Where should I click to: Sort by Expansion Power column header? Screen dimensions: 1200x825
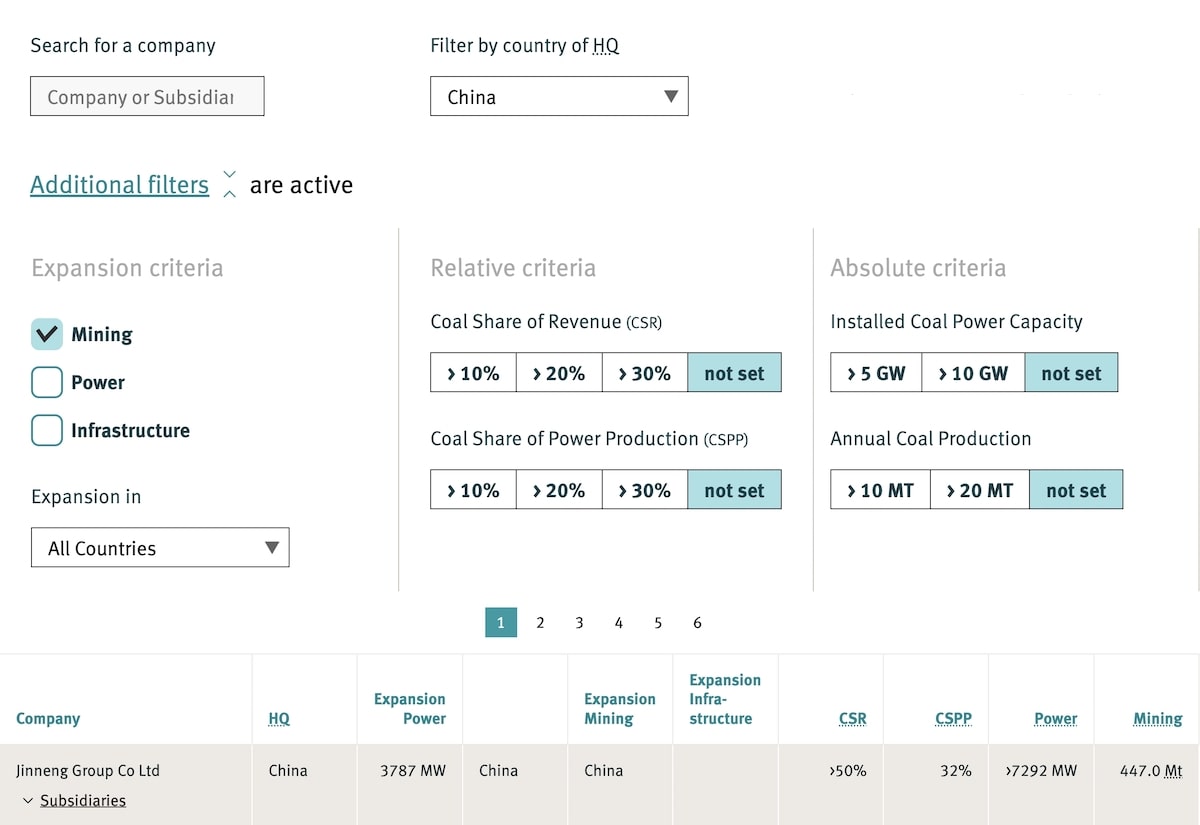pos(409,708)
